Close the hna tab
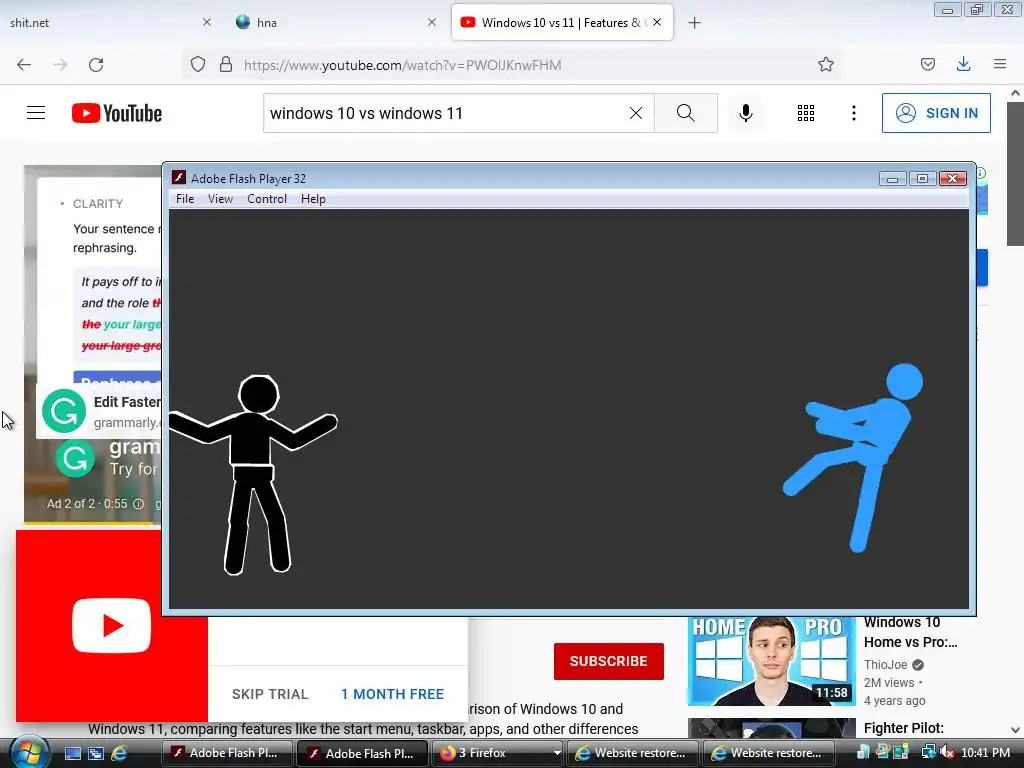 432,22
